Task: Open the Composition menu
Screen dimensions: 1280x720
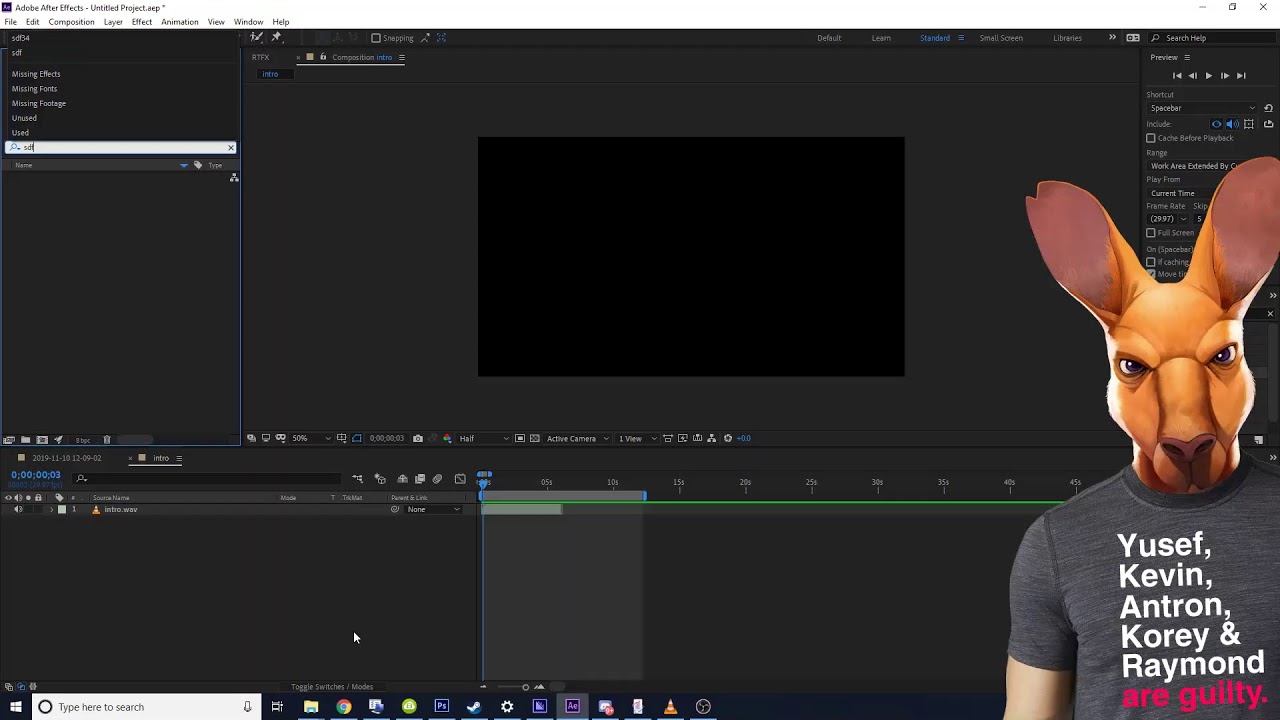Action: (x=71, y=22)
